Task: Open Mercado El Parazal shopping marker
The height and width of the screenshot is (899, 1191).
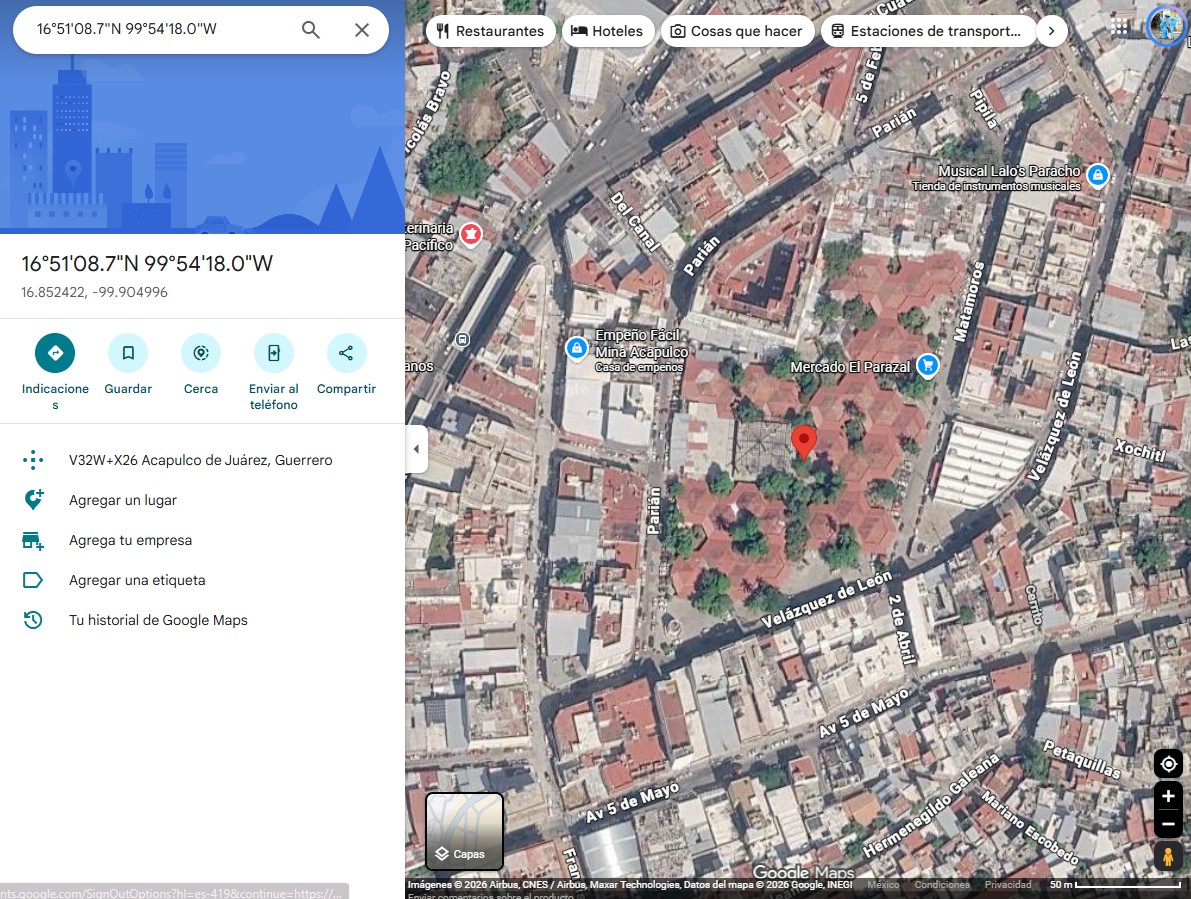Action: (x=927, y=365)
